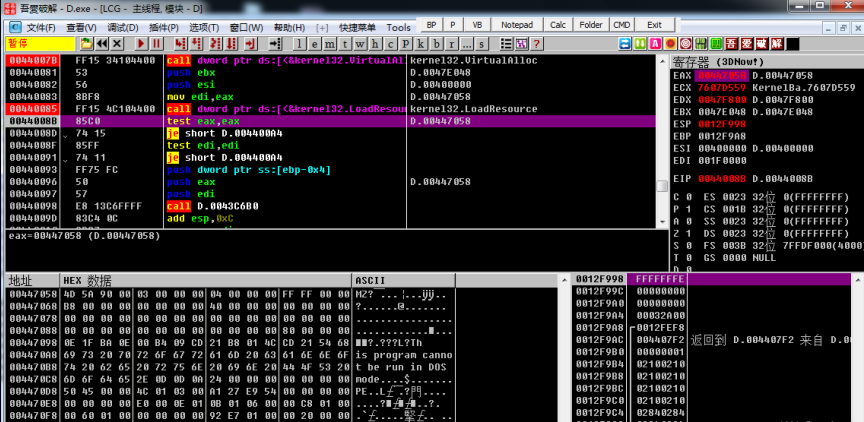Open the 查看(V) menu
The height and width of the screenshot is (422, 864).
82,28
